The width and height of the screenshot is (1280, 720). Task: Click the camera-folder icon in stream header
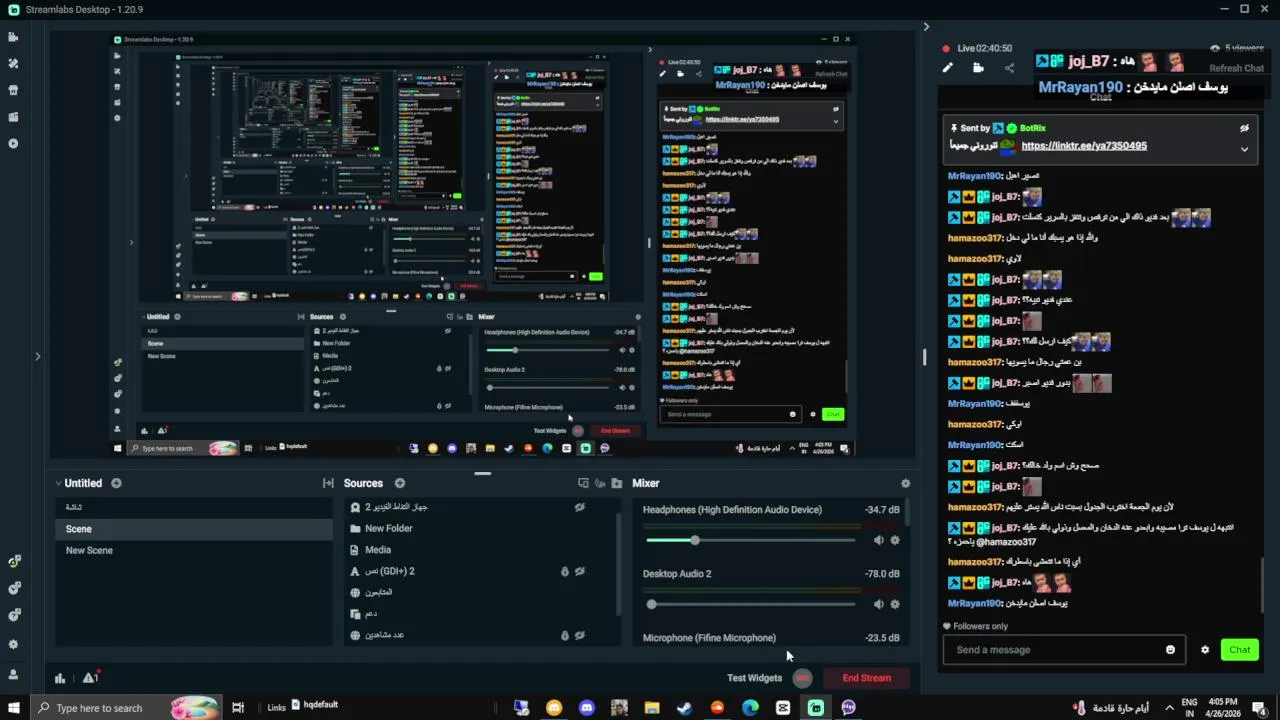(978, 68)
